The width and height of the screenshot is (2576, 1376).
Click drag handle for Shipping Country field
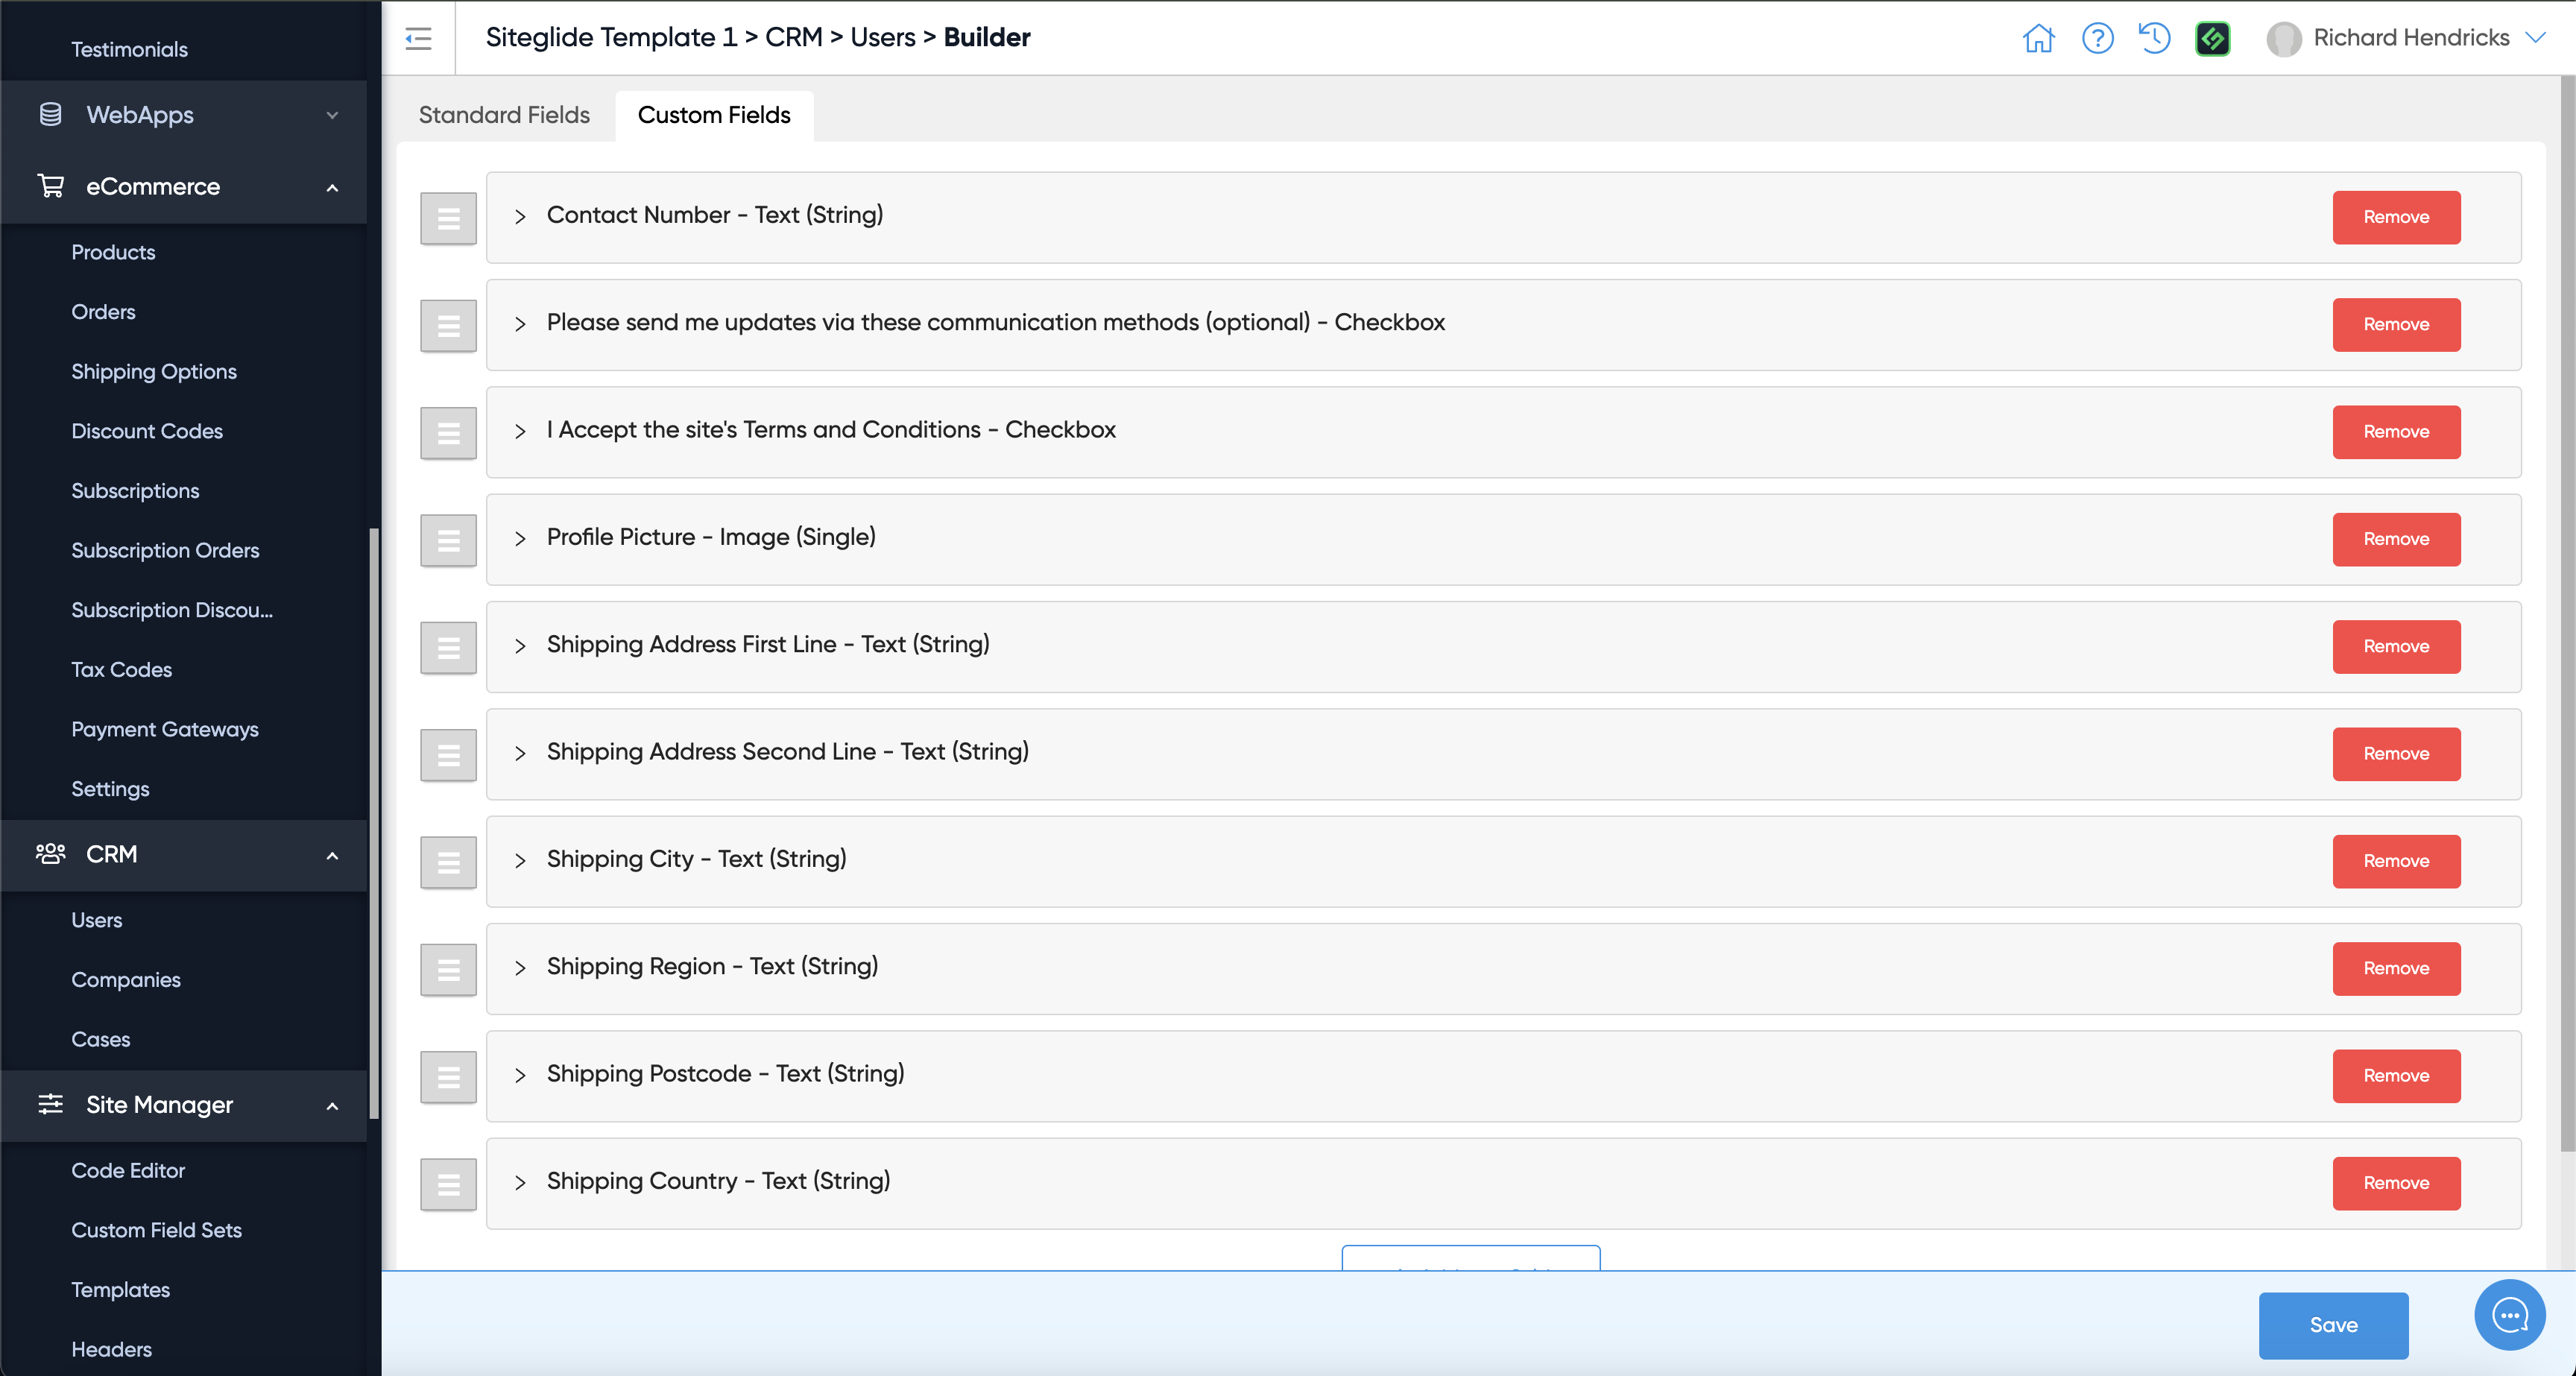(x=448, y=1184)
